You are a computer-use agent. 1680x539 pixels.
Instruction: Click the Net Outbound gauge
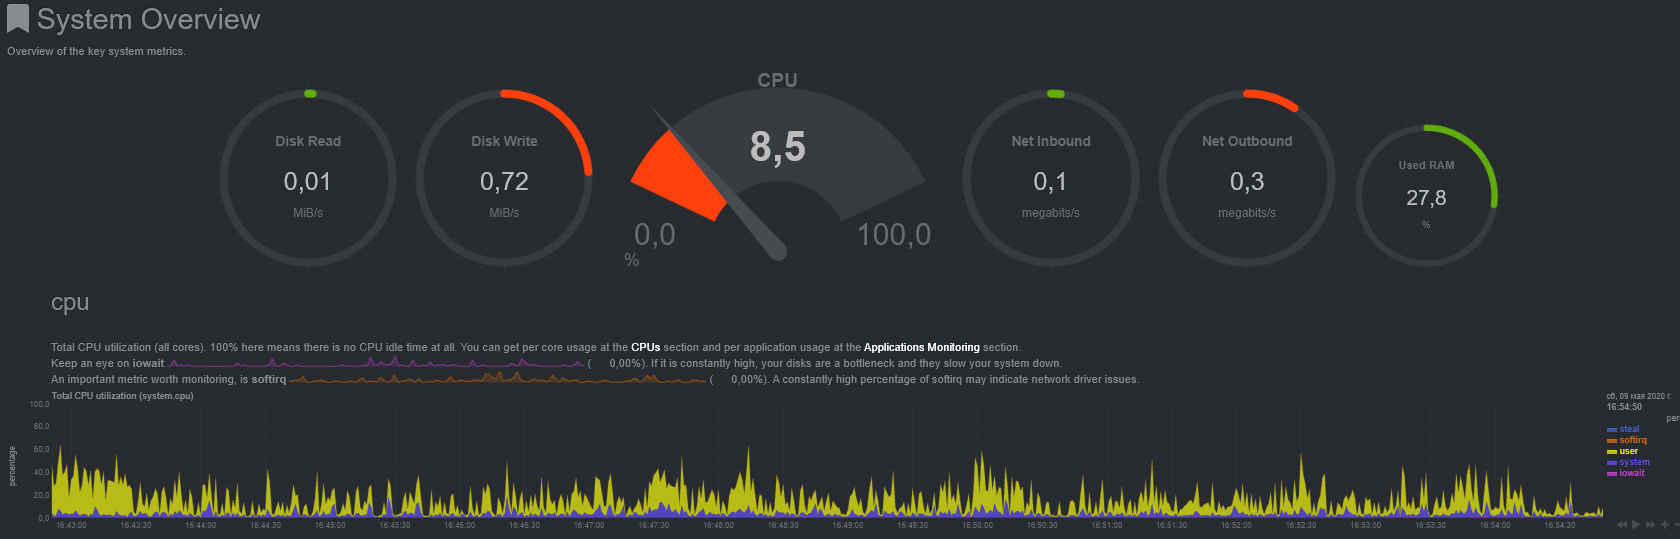coord(1246,178)
